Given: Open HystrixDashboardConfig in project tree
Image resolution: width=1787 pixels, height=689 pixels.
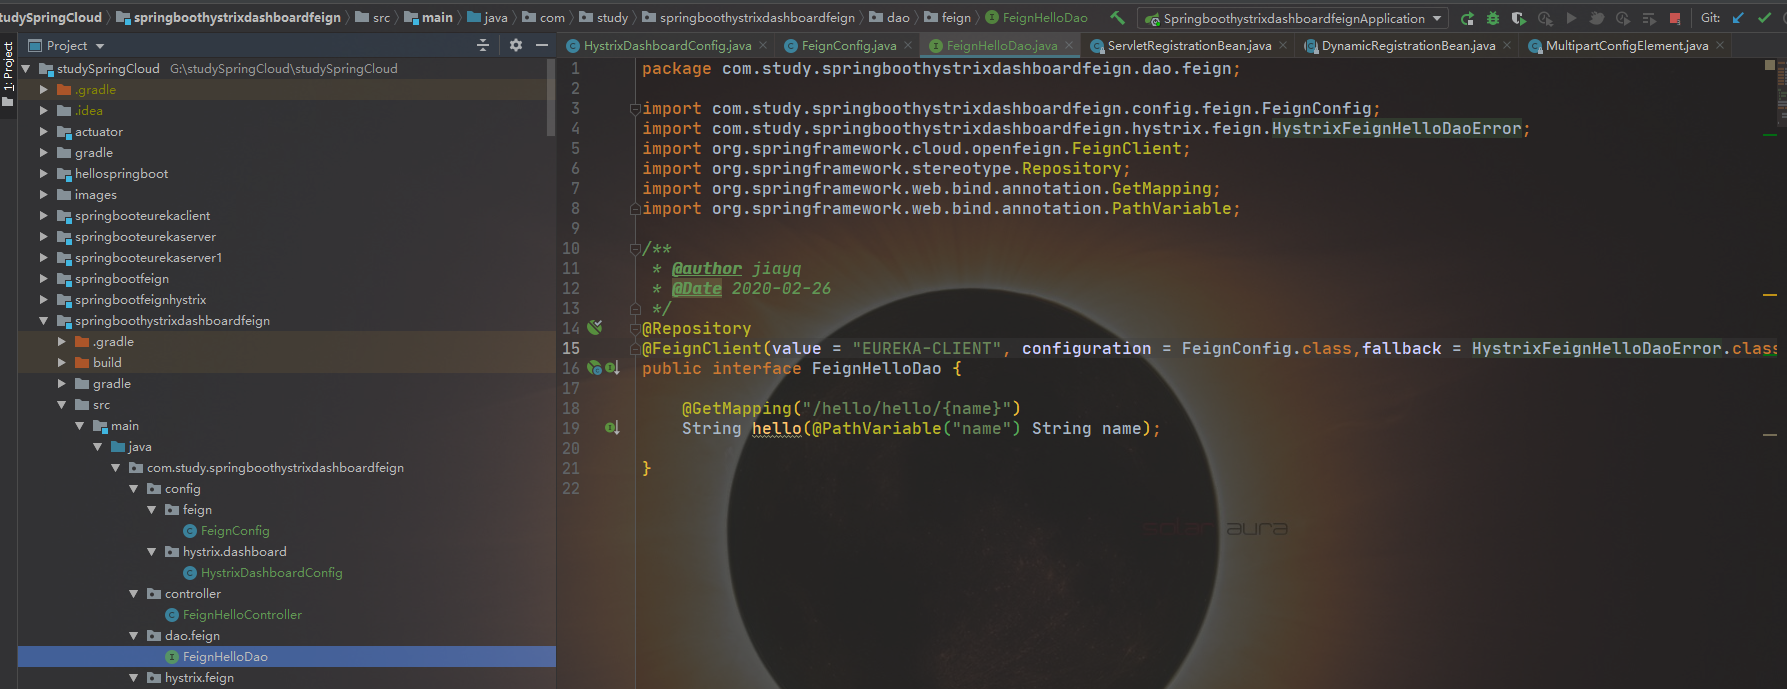Looking at the screenshot, I should pos(271,573).
